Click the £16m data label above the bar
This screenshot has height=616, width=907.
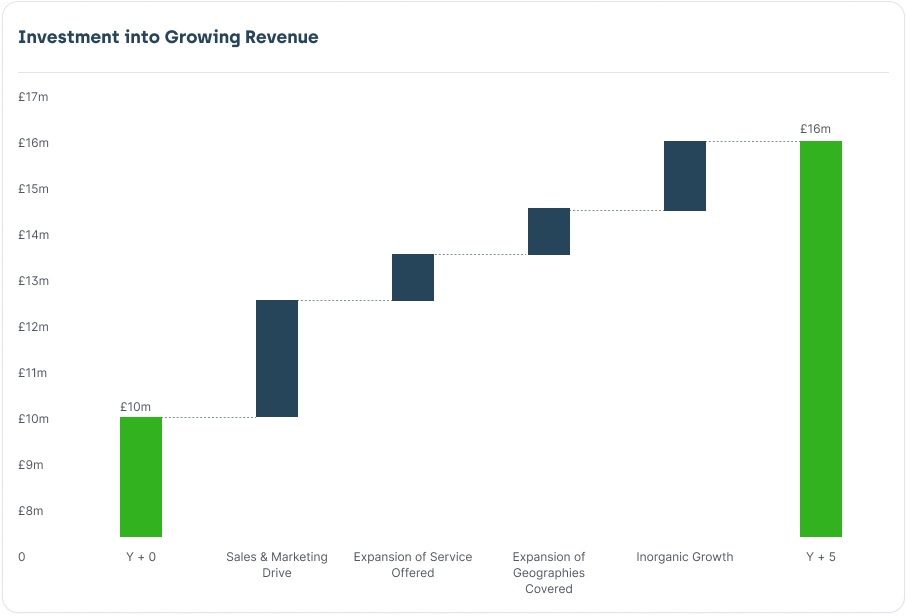(815, 129)
